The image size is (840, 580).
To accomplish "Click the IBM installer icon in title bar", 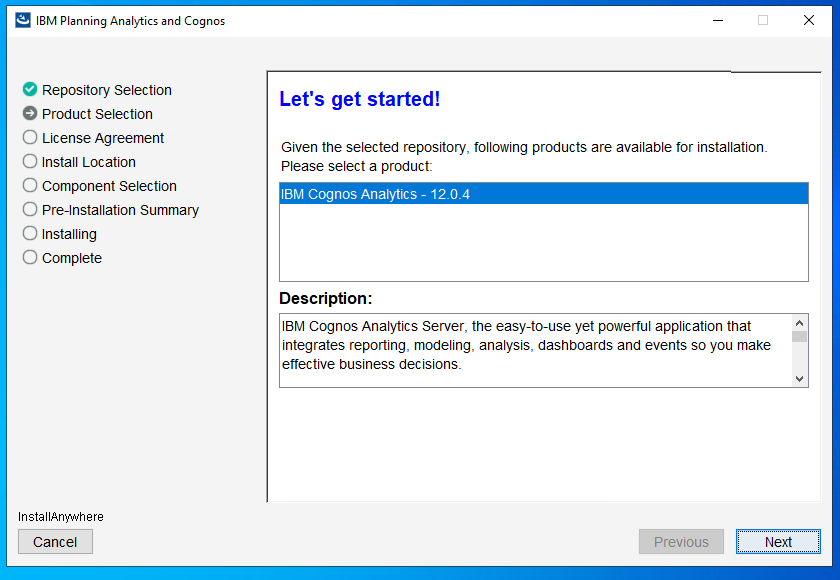I will (22, 20).
